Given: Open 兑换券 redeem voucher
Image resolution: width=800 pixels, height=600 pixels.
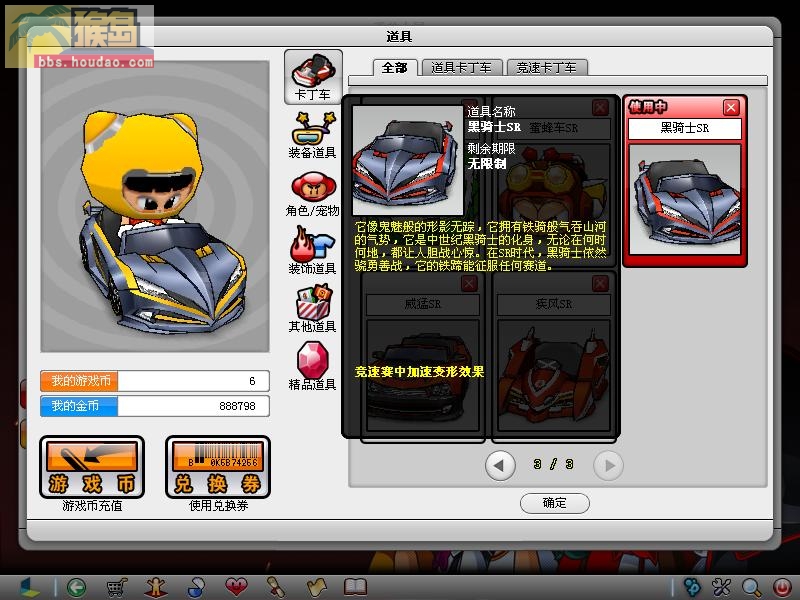Looking at the screenshot, I should [x=218, y=467].
